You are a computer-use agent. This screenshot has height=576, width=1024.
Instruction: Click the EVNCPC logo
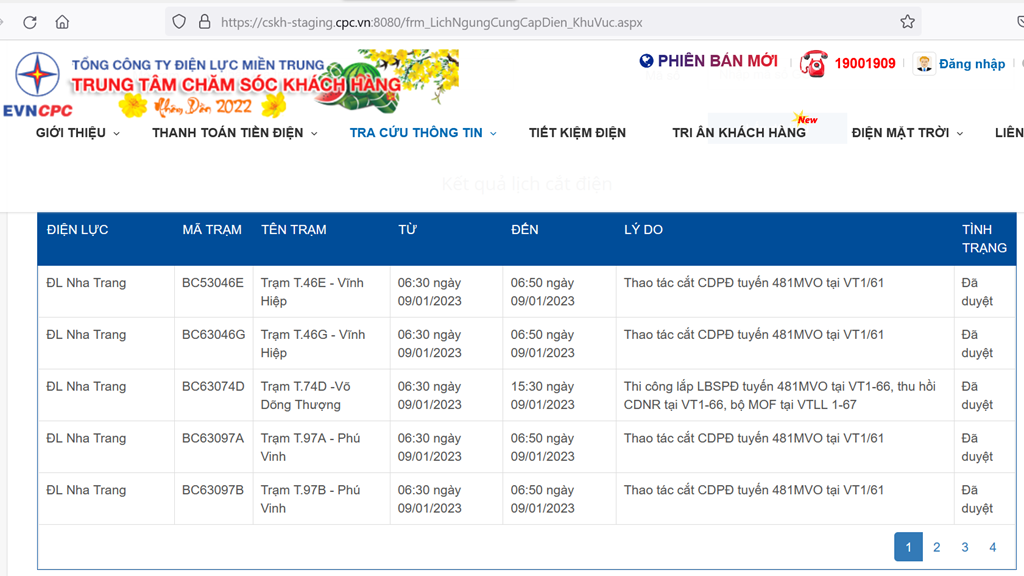coord(37,84)
